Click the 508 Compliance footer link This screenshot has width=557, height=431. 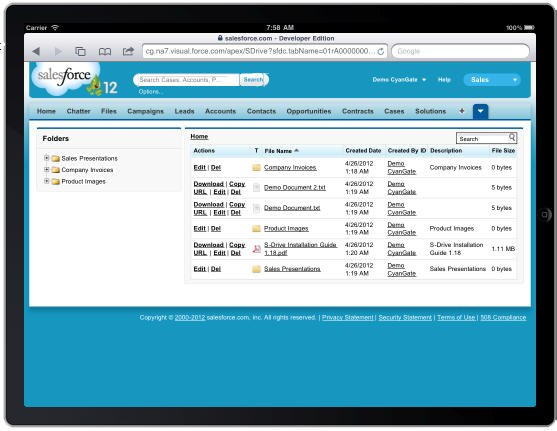[503, 317]
